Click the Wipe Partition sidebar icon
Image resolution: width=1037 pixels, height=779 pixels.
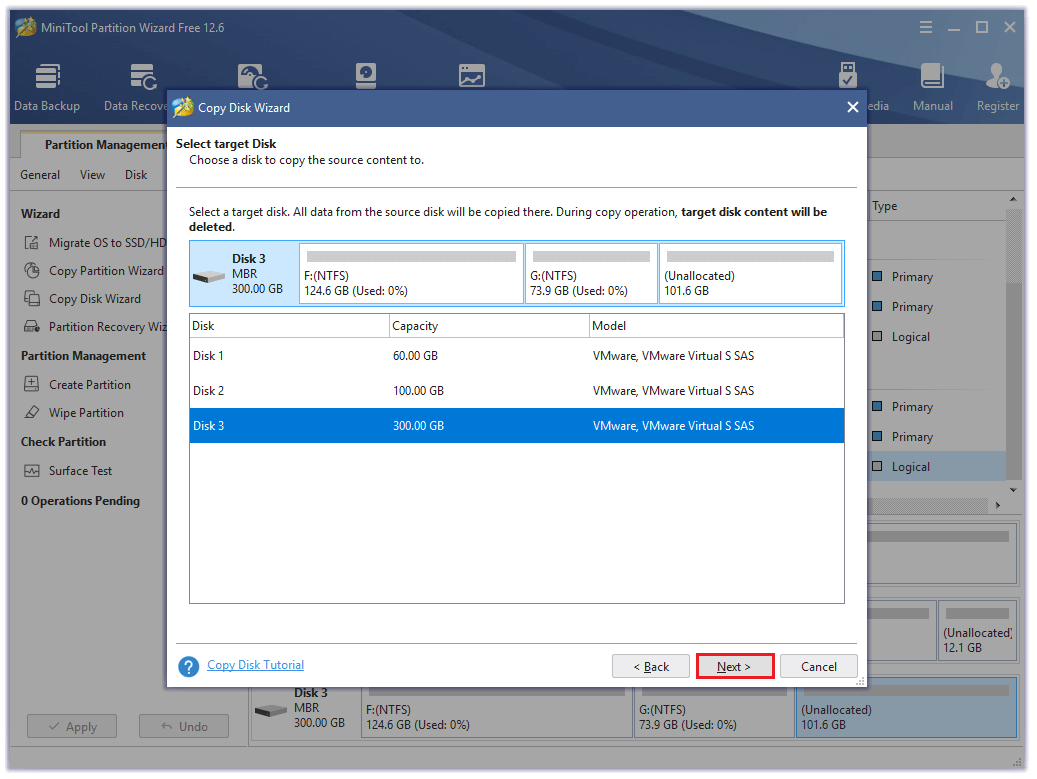click(31, 412)
